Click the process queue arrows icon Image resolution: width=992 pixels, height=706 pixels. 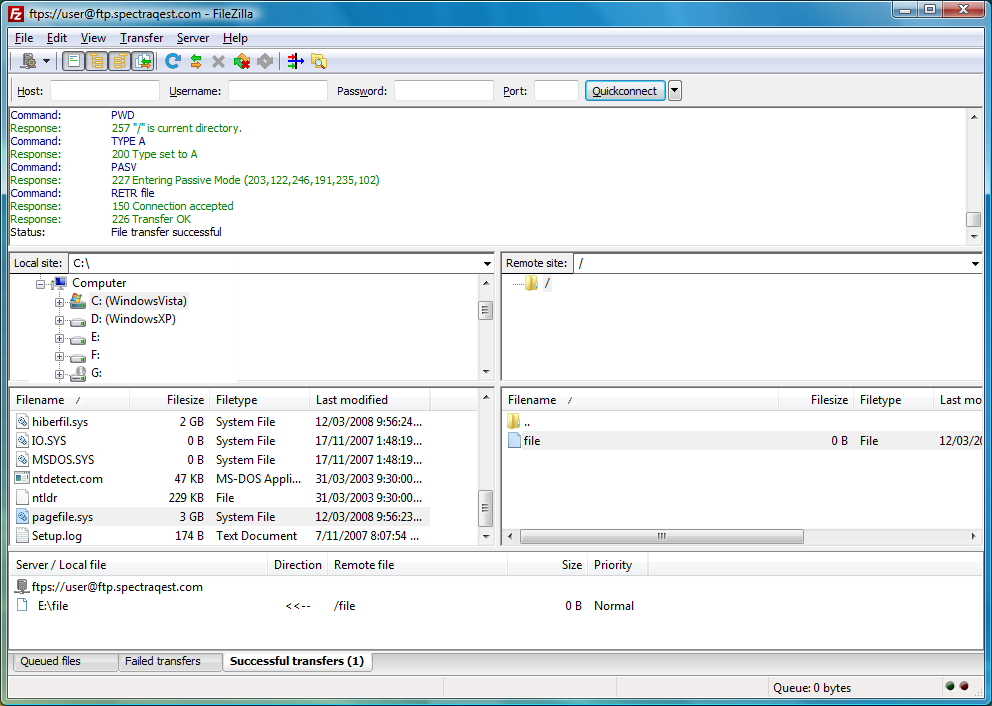[x=196, y=62]
